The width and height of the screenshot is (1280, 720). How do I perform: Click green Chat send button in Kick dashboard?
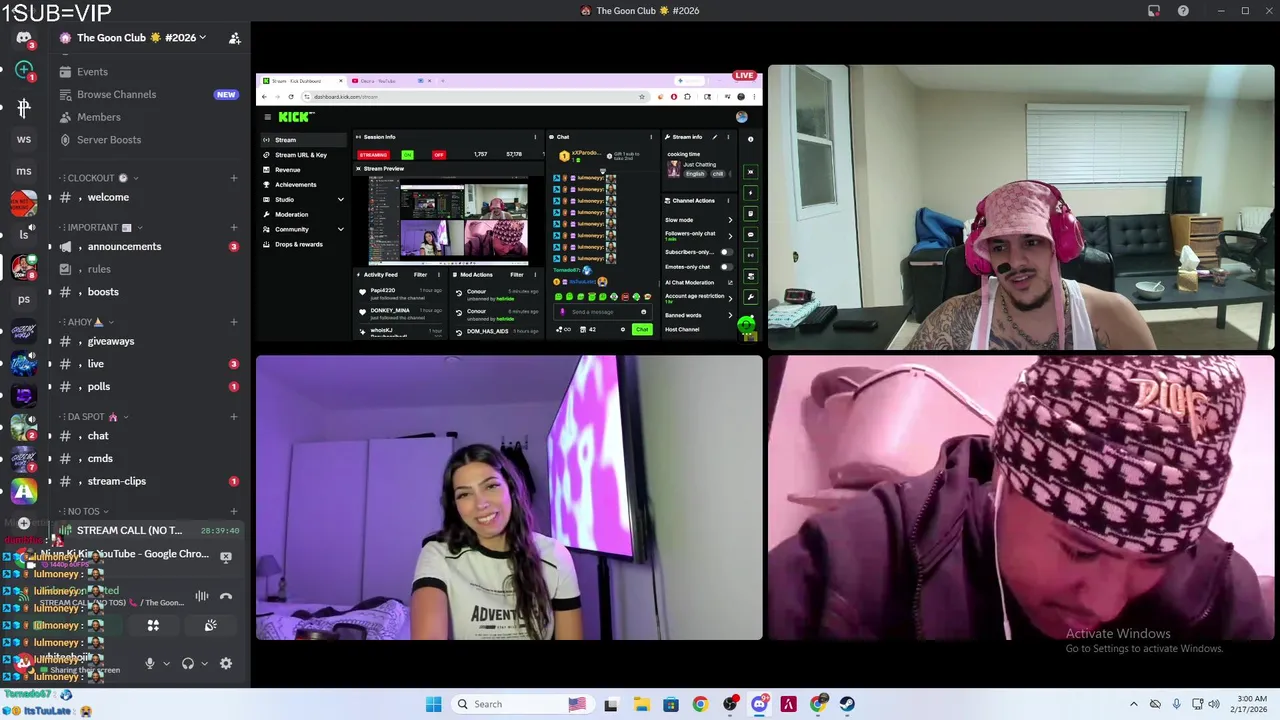pyautogui.click(x=642, y=329)
